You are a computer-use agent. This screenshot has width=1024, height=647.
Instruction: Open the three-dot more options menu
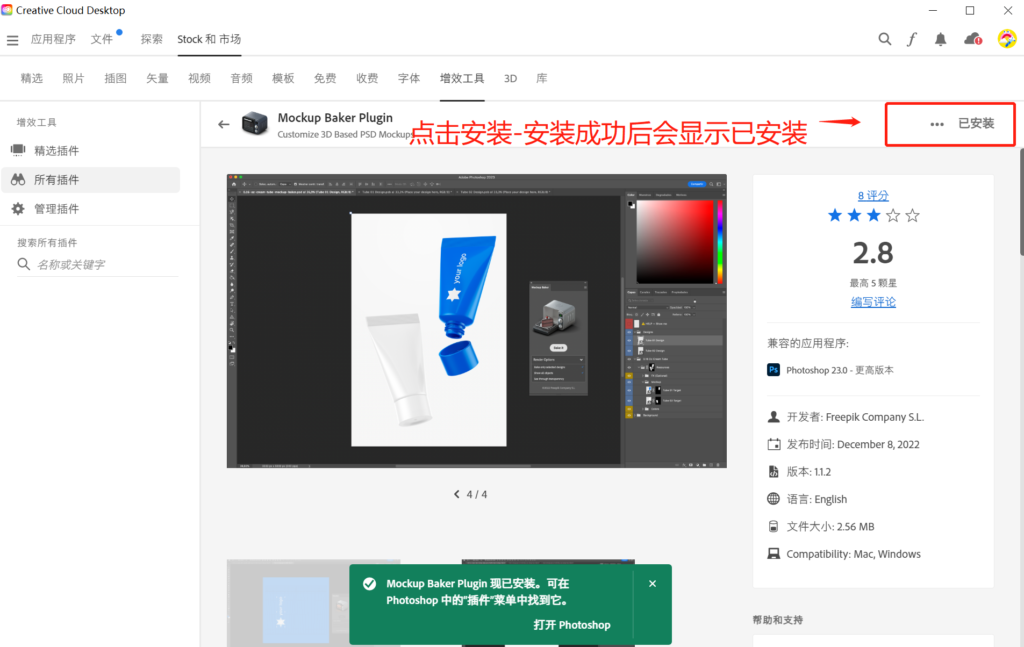[x=937, y=124]
